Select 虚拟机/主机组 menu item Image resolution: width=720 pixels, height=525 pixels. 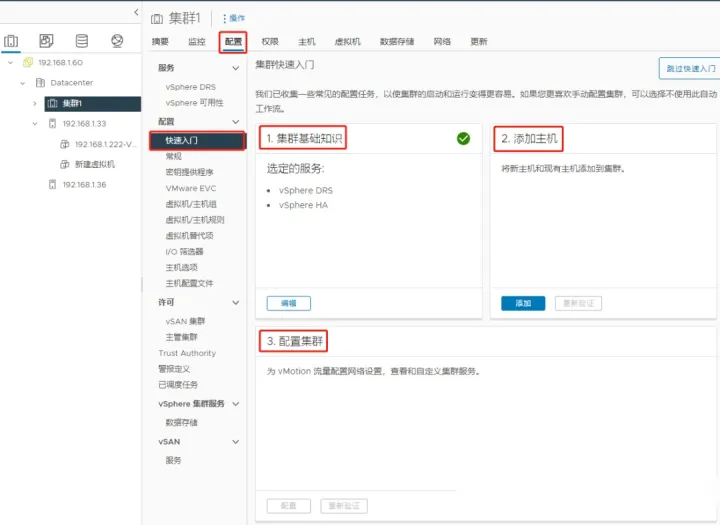[x=191, y=204]
